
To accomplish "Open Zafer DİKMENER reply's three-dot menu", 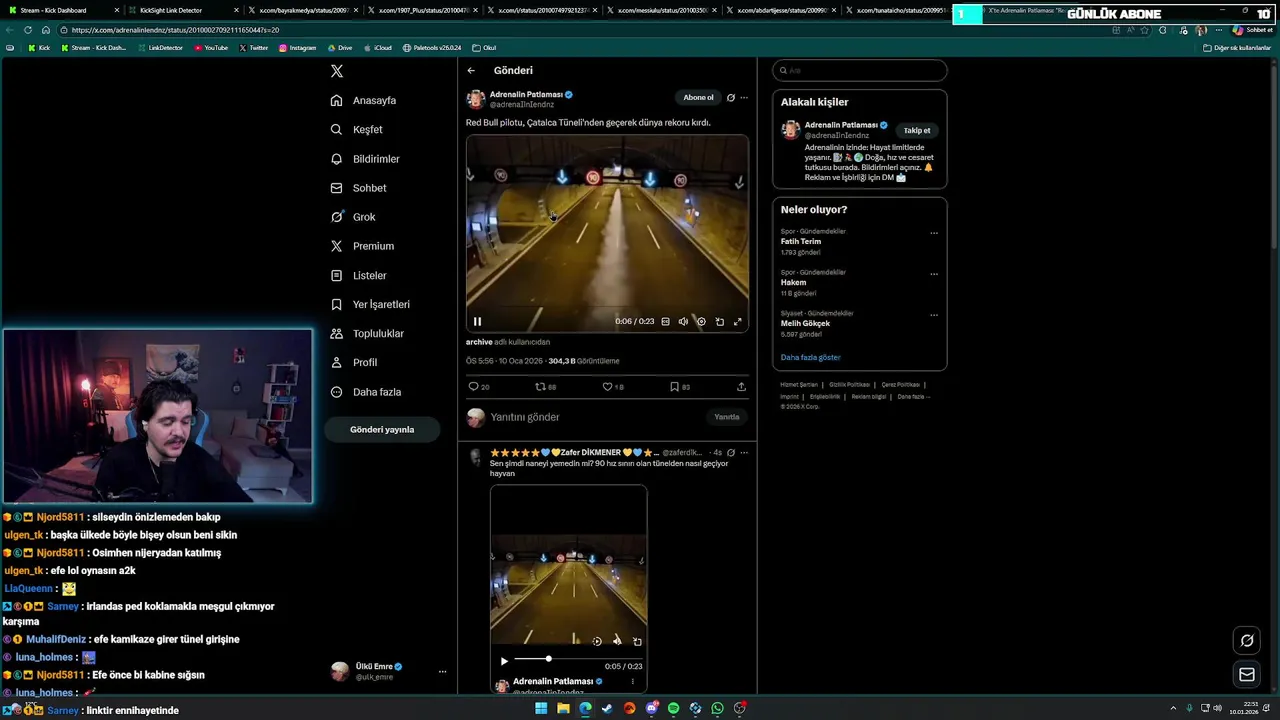I will pos(744,453).
